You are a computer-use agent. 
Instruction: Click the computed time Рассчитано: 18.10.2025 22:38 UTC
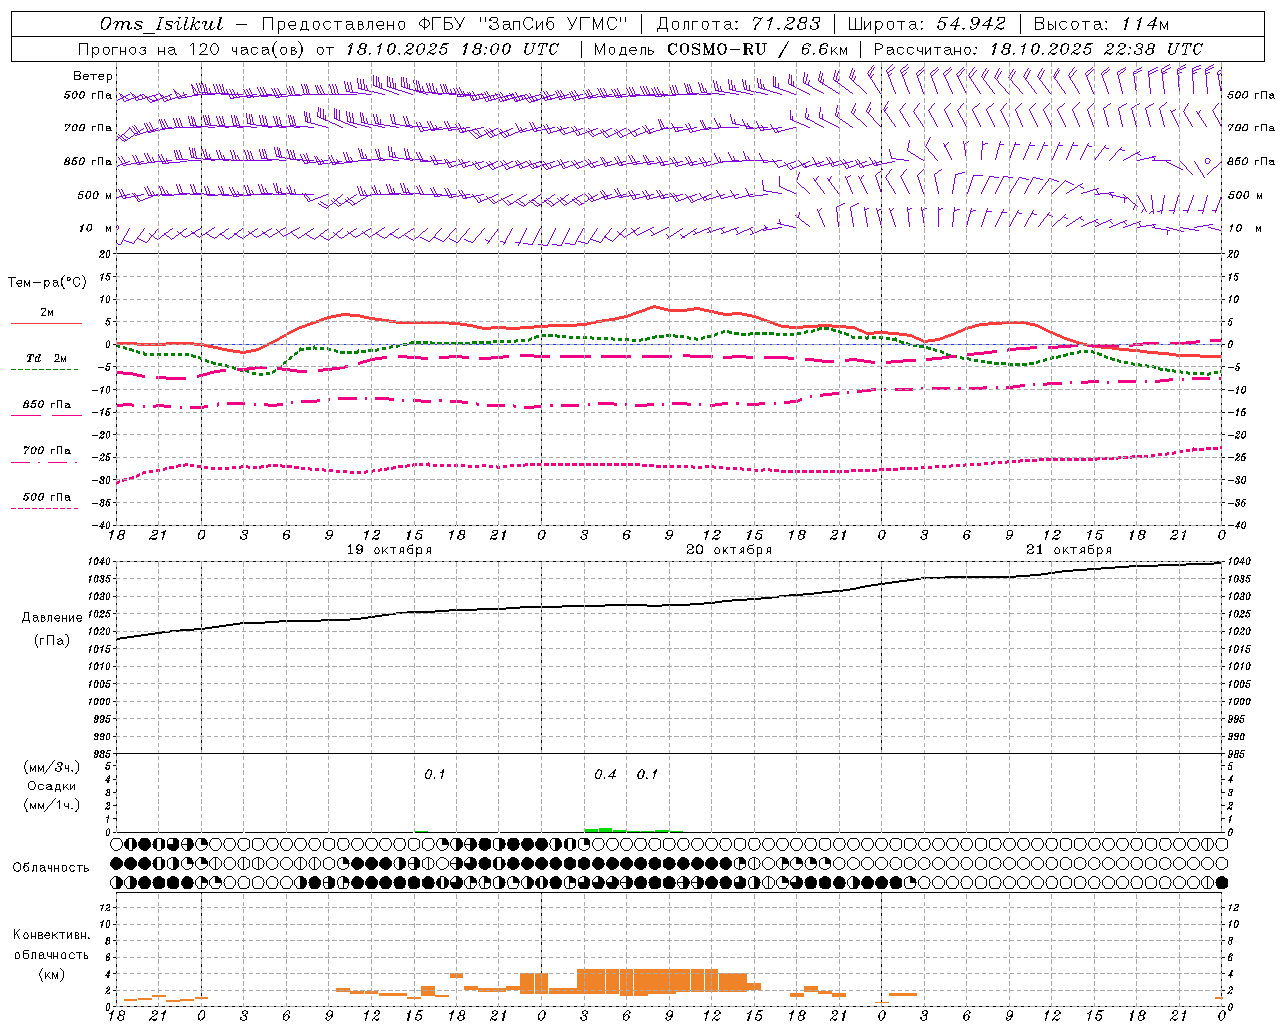(1038, 49)
